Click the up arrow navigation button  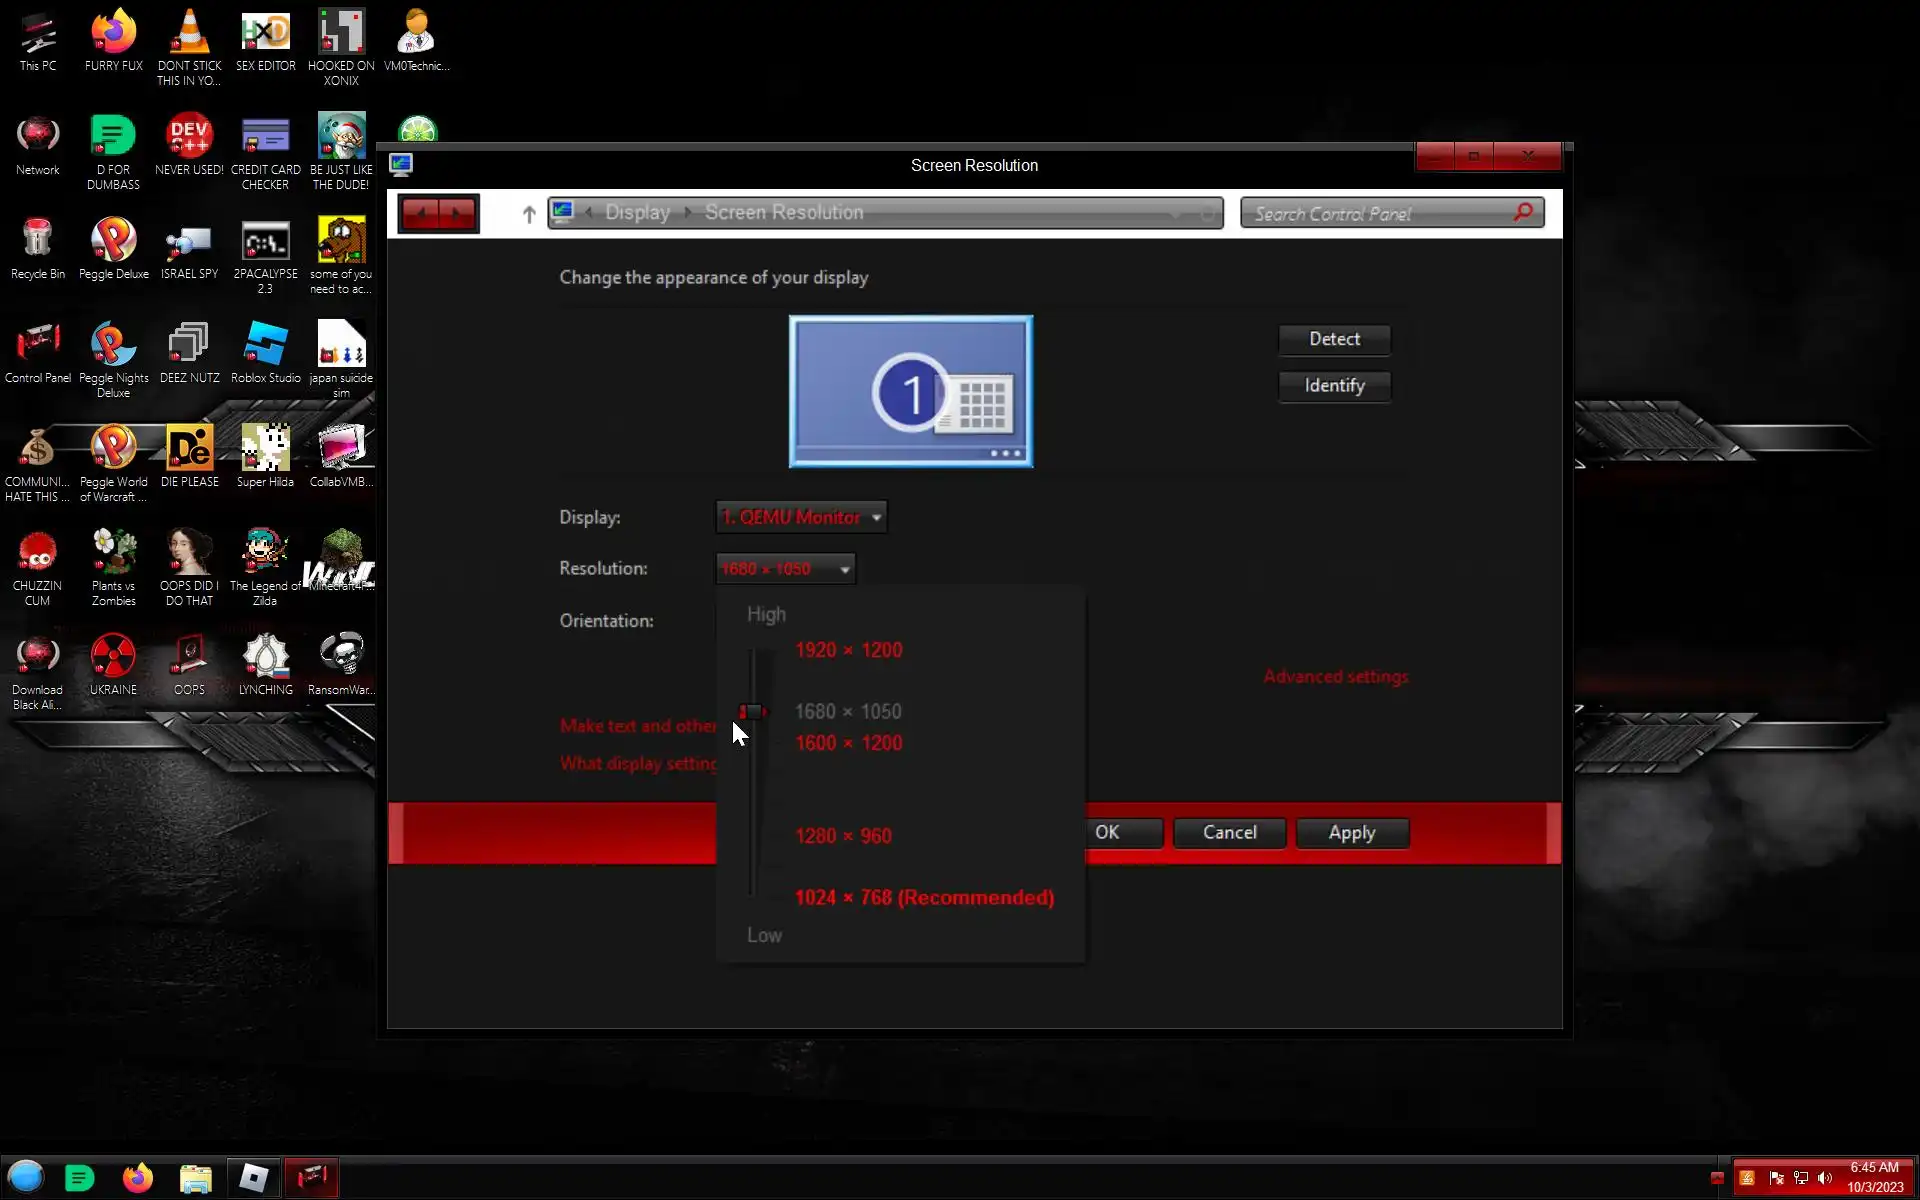pos(529,213)
